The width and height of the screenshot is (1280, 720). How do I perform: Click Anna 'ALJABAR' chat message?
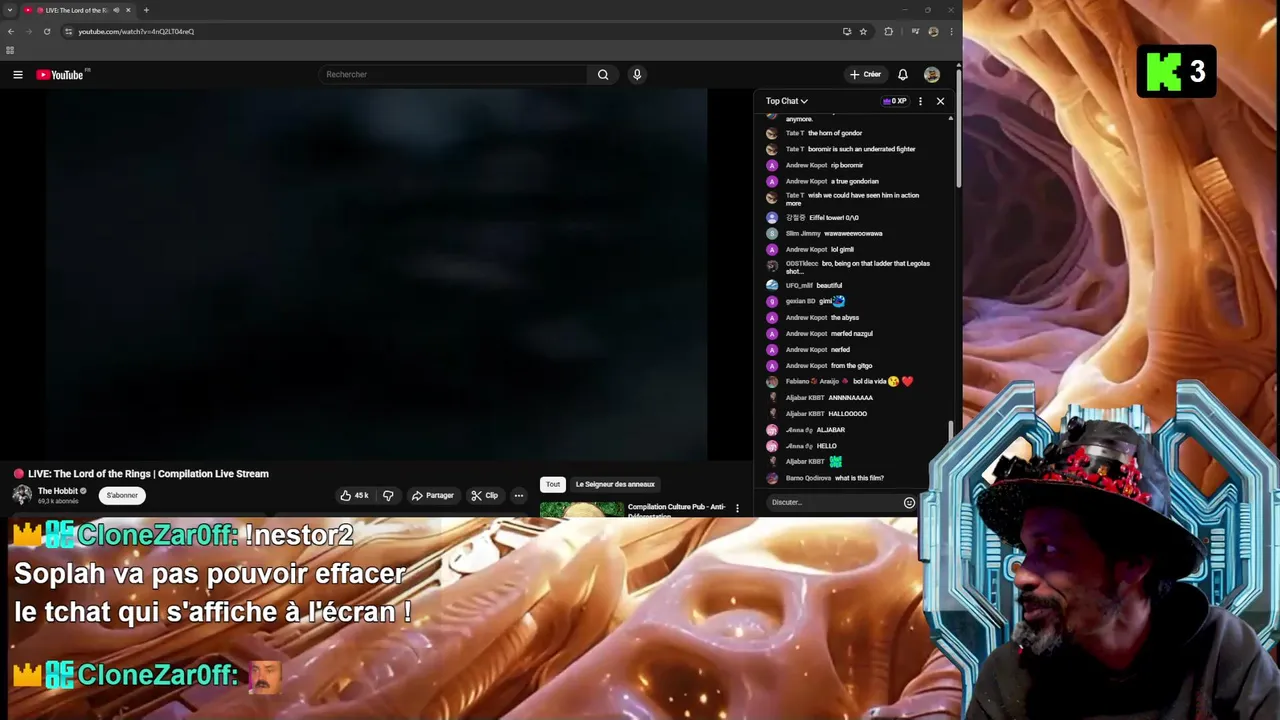[831, 430]
